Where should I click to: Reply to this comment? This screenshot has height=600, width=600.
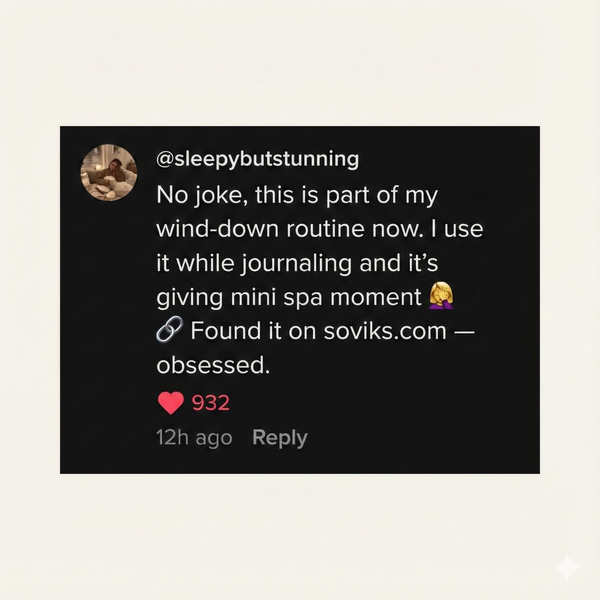tap(279, 438)
